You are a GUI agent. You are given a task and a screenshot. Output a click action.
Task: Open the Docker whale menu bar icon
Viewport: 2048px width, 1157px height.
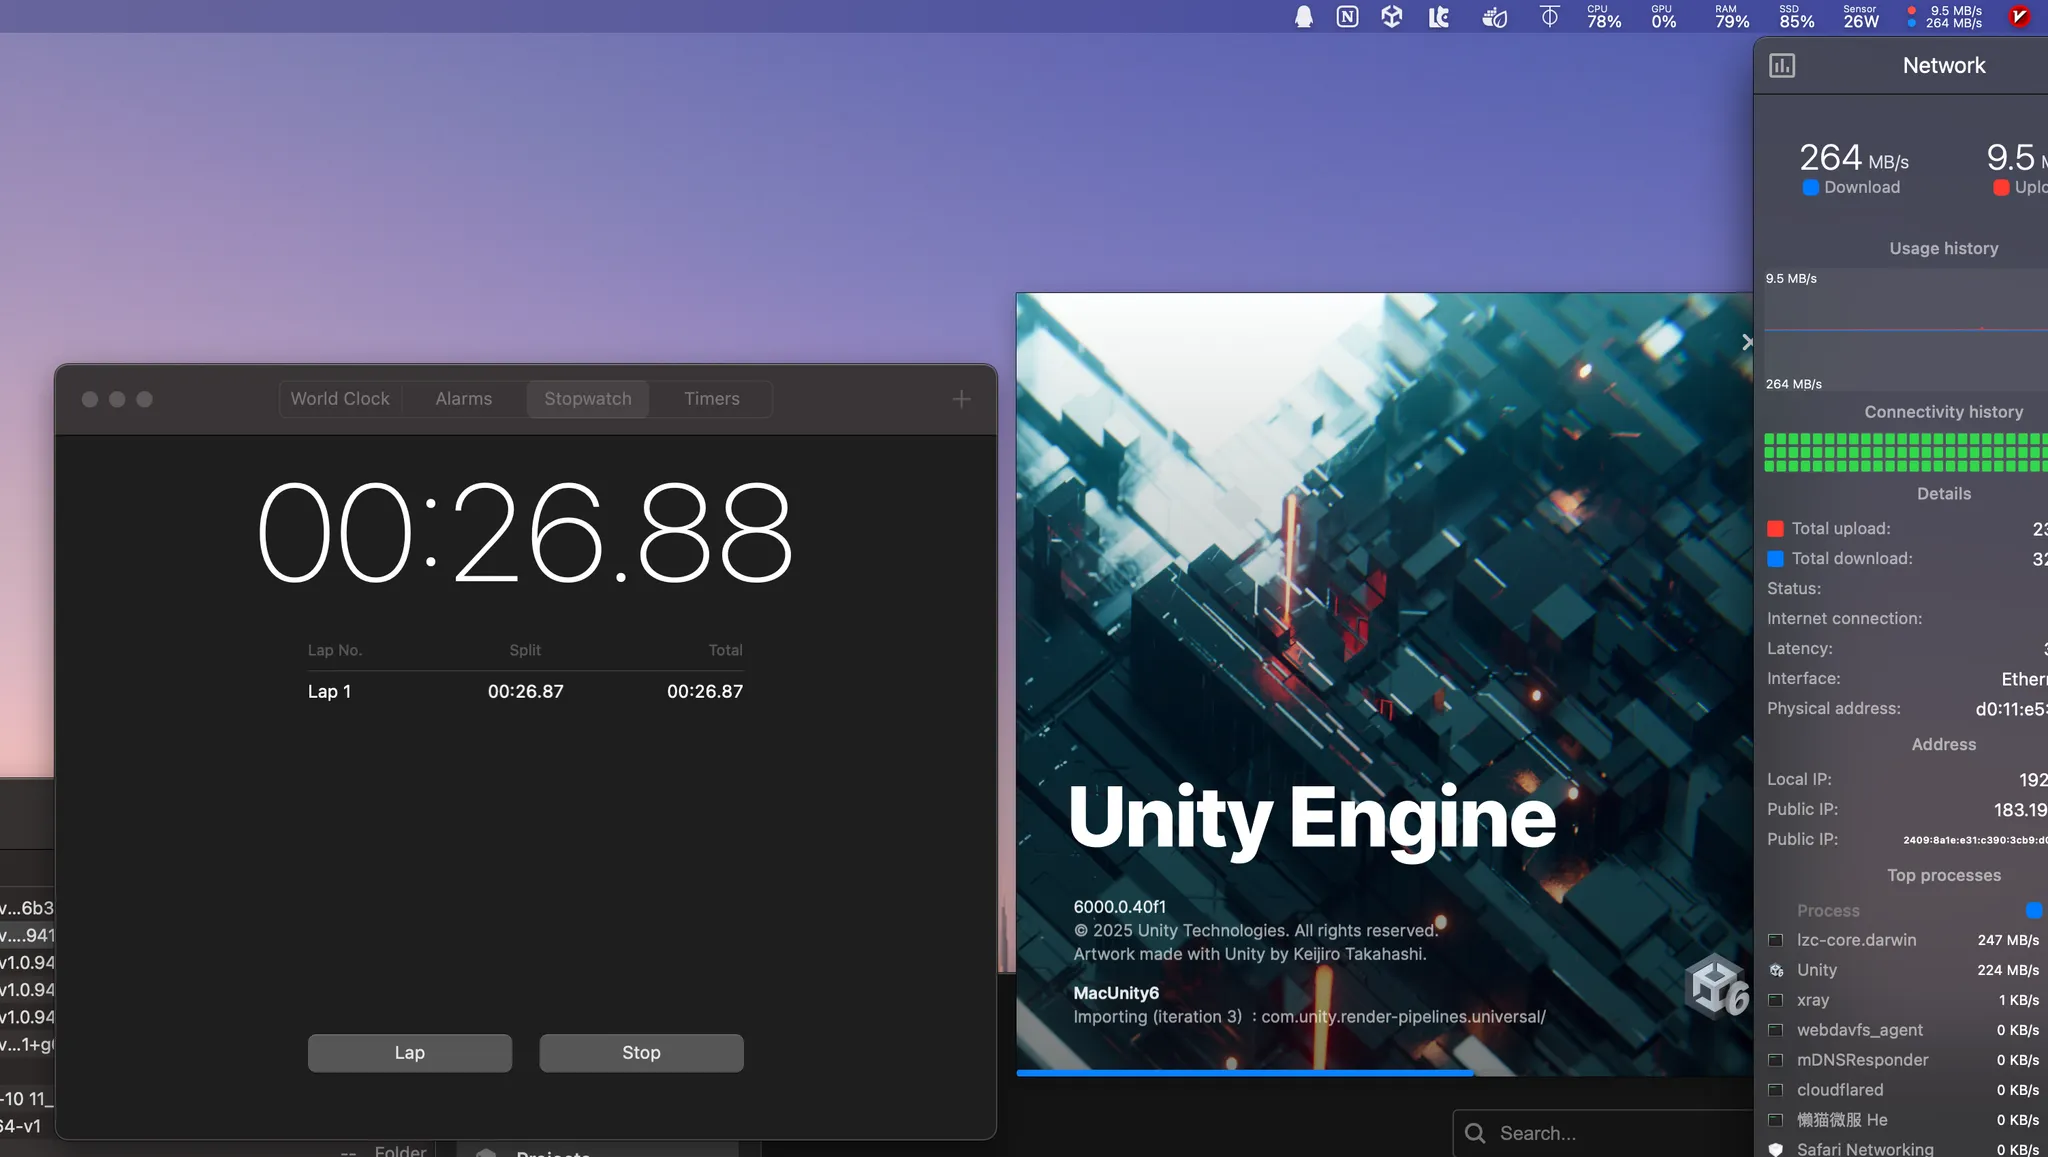pos(1494,17)
